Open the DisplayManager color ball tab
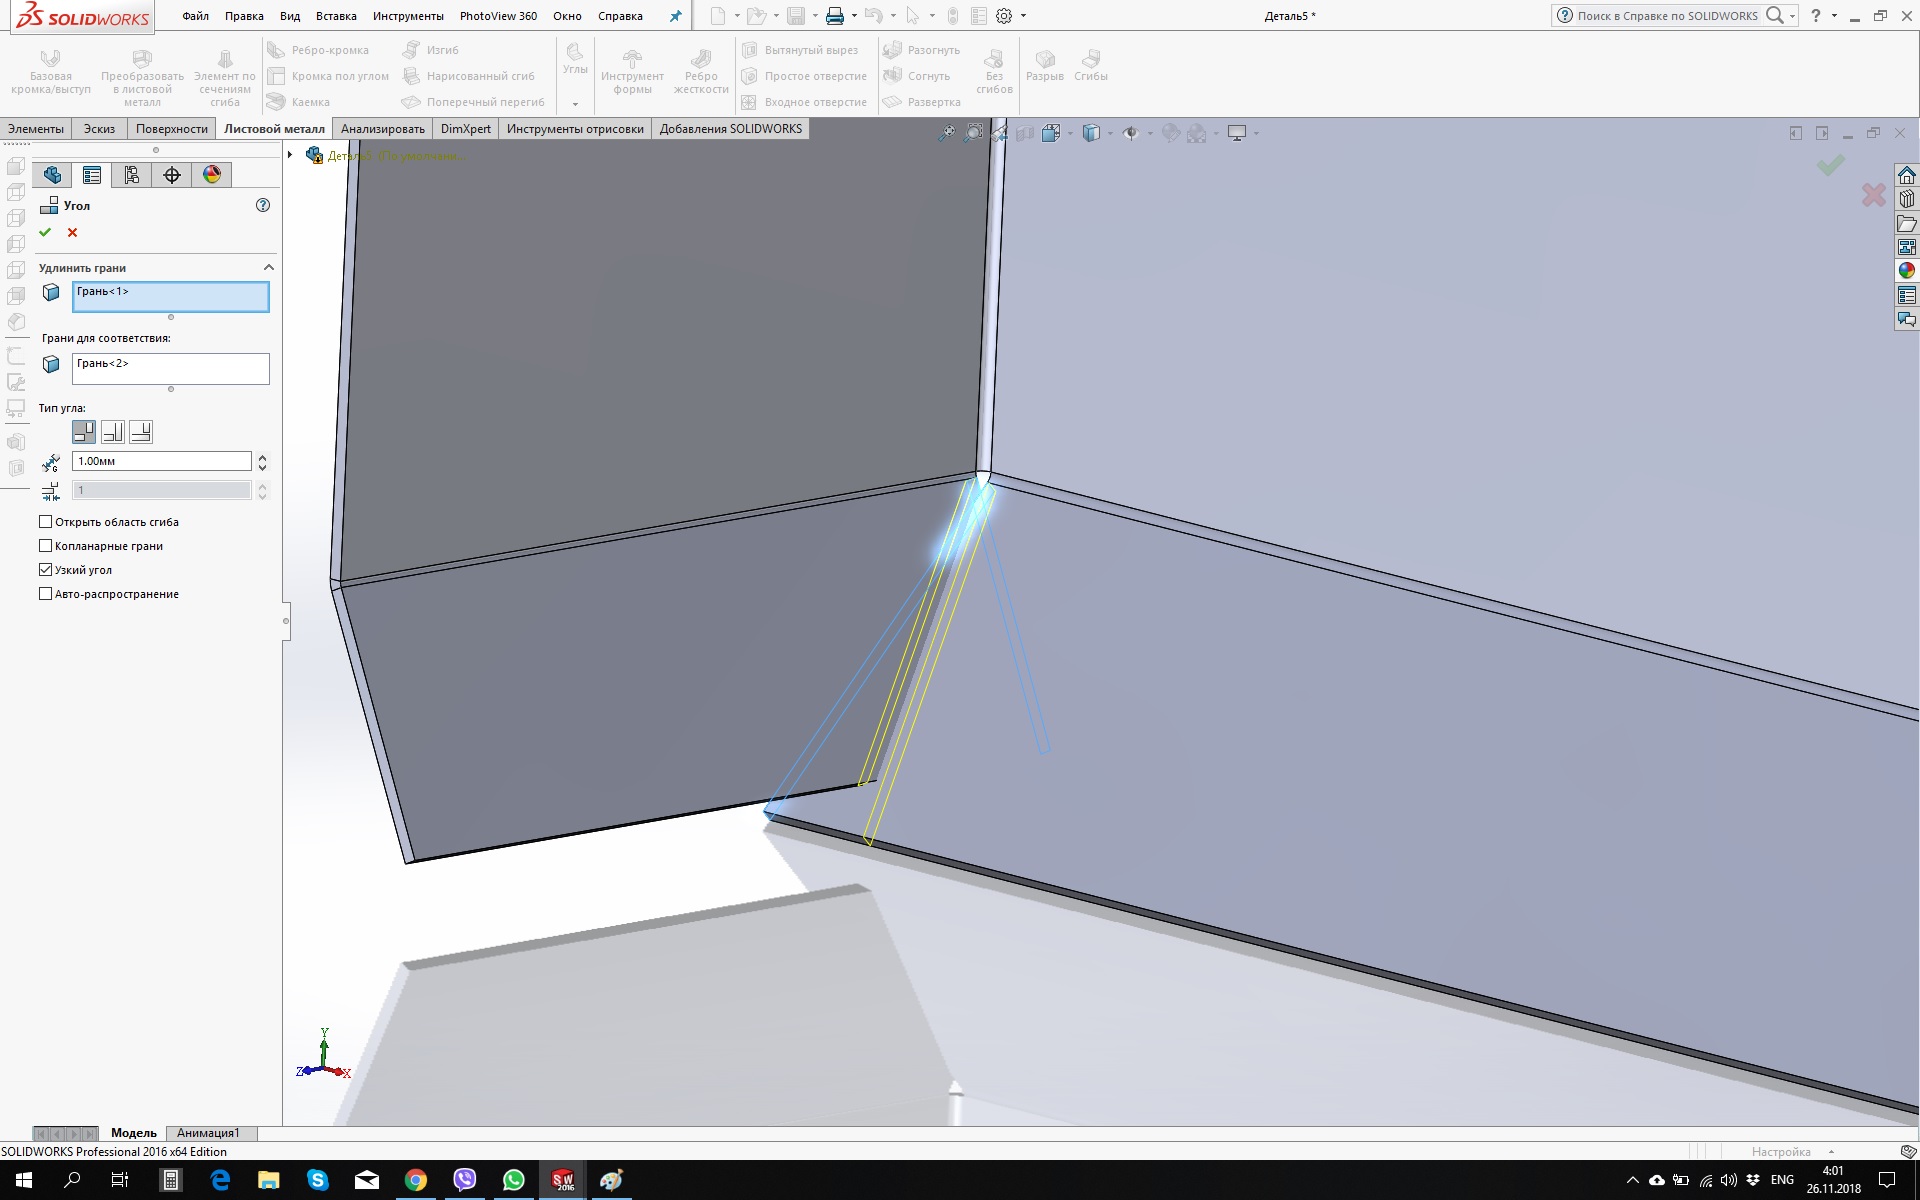The width and height of the screenshot is (1920, 1200). (212, 175)
